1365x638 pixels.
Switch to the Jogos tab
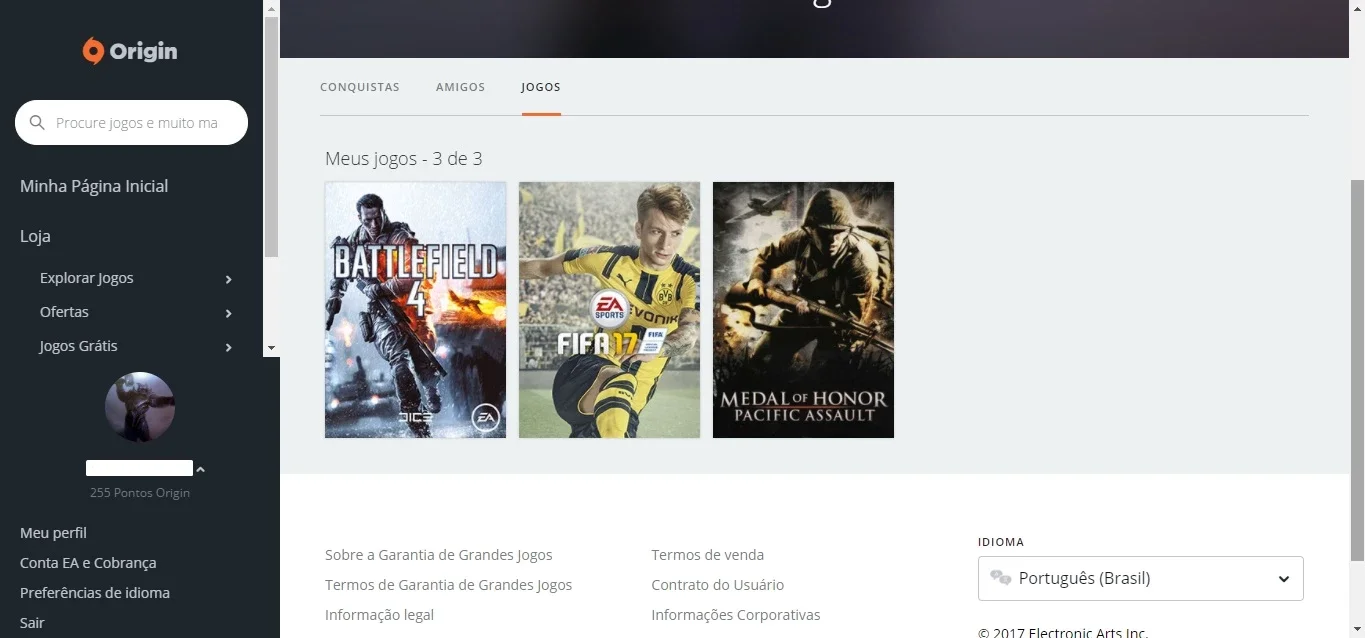pos(541,87)
